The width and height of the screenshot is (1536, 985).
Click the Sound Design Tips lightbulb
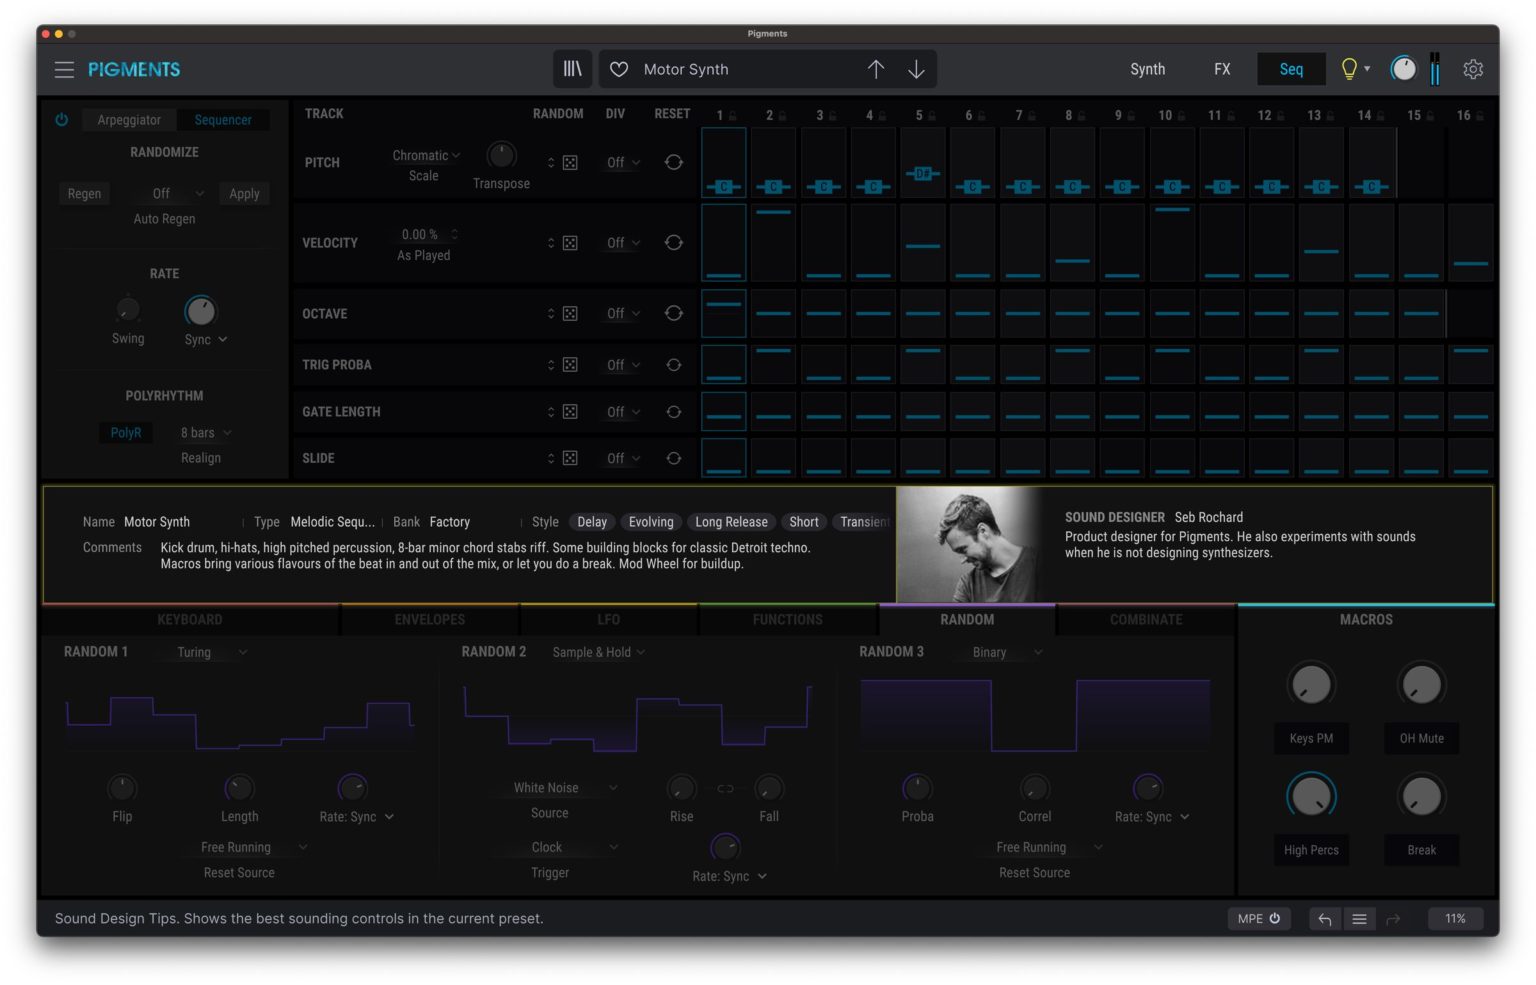[x=1349, y=69]
